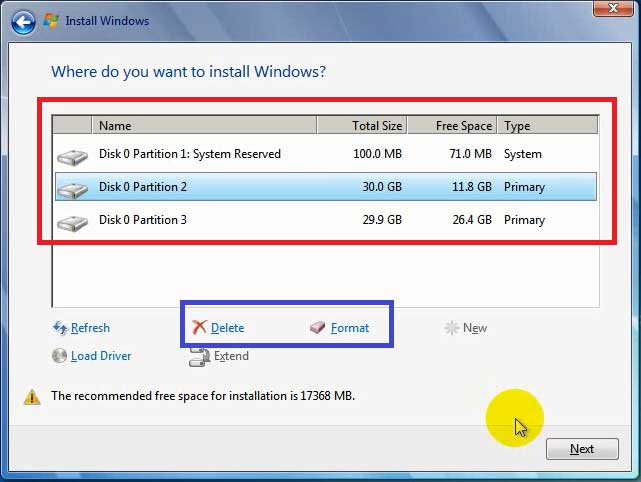Click the red Delete X icon
The width and height of the screenshot is (641, 482).
pos(200,328)
